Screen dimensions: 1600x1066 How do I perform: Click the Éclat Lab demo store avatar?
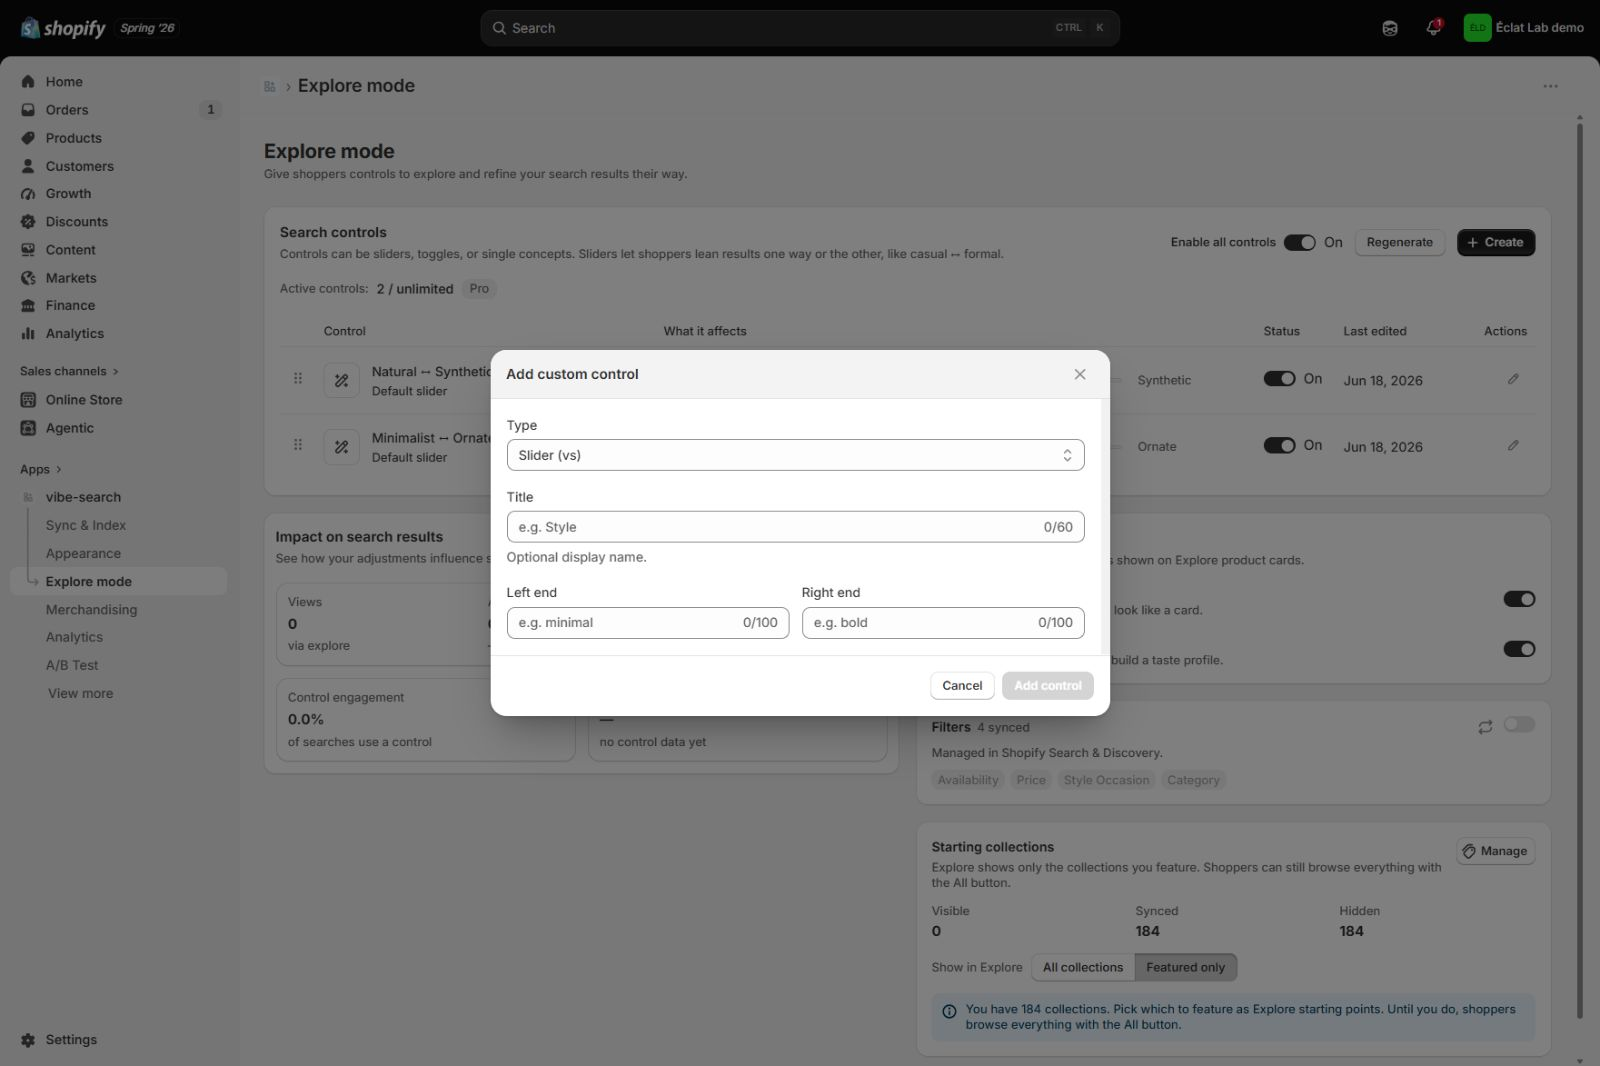pos(1477,28)
